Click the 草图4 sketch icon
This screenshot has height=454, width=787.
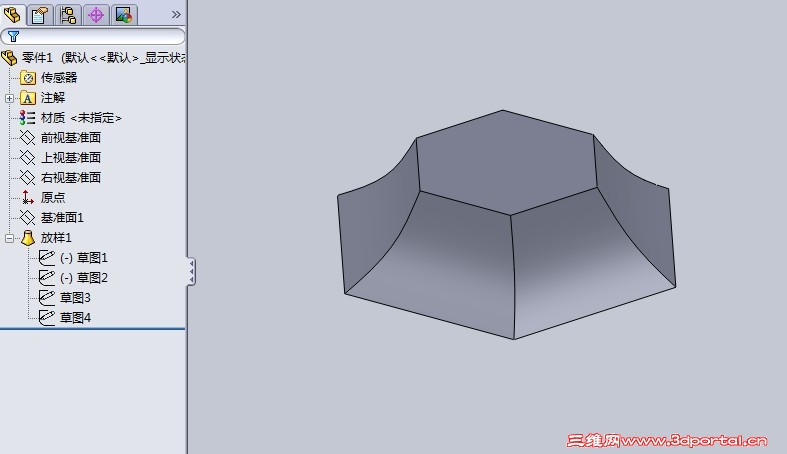pyautogui.click(x=47, y=317)
